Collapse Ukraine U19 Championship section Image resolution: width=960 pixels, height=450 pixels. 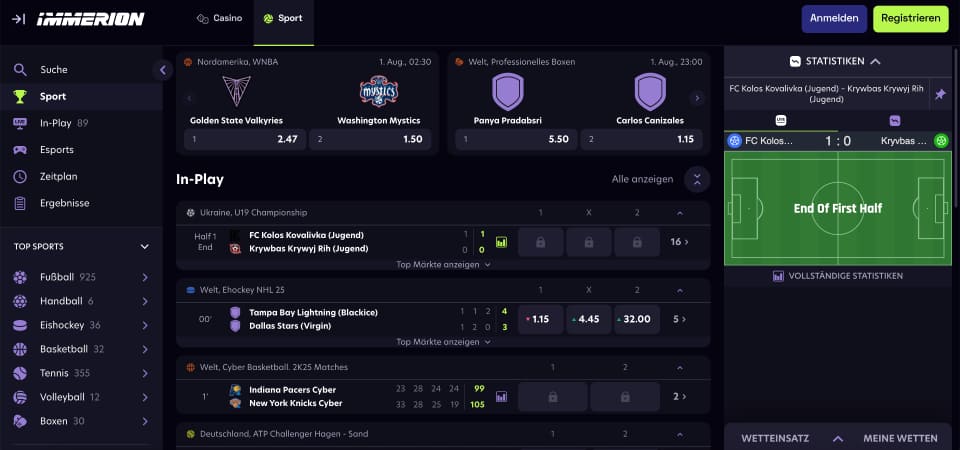pyautogui.click(x=680, y=213)
